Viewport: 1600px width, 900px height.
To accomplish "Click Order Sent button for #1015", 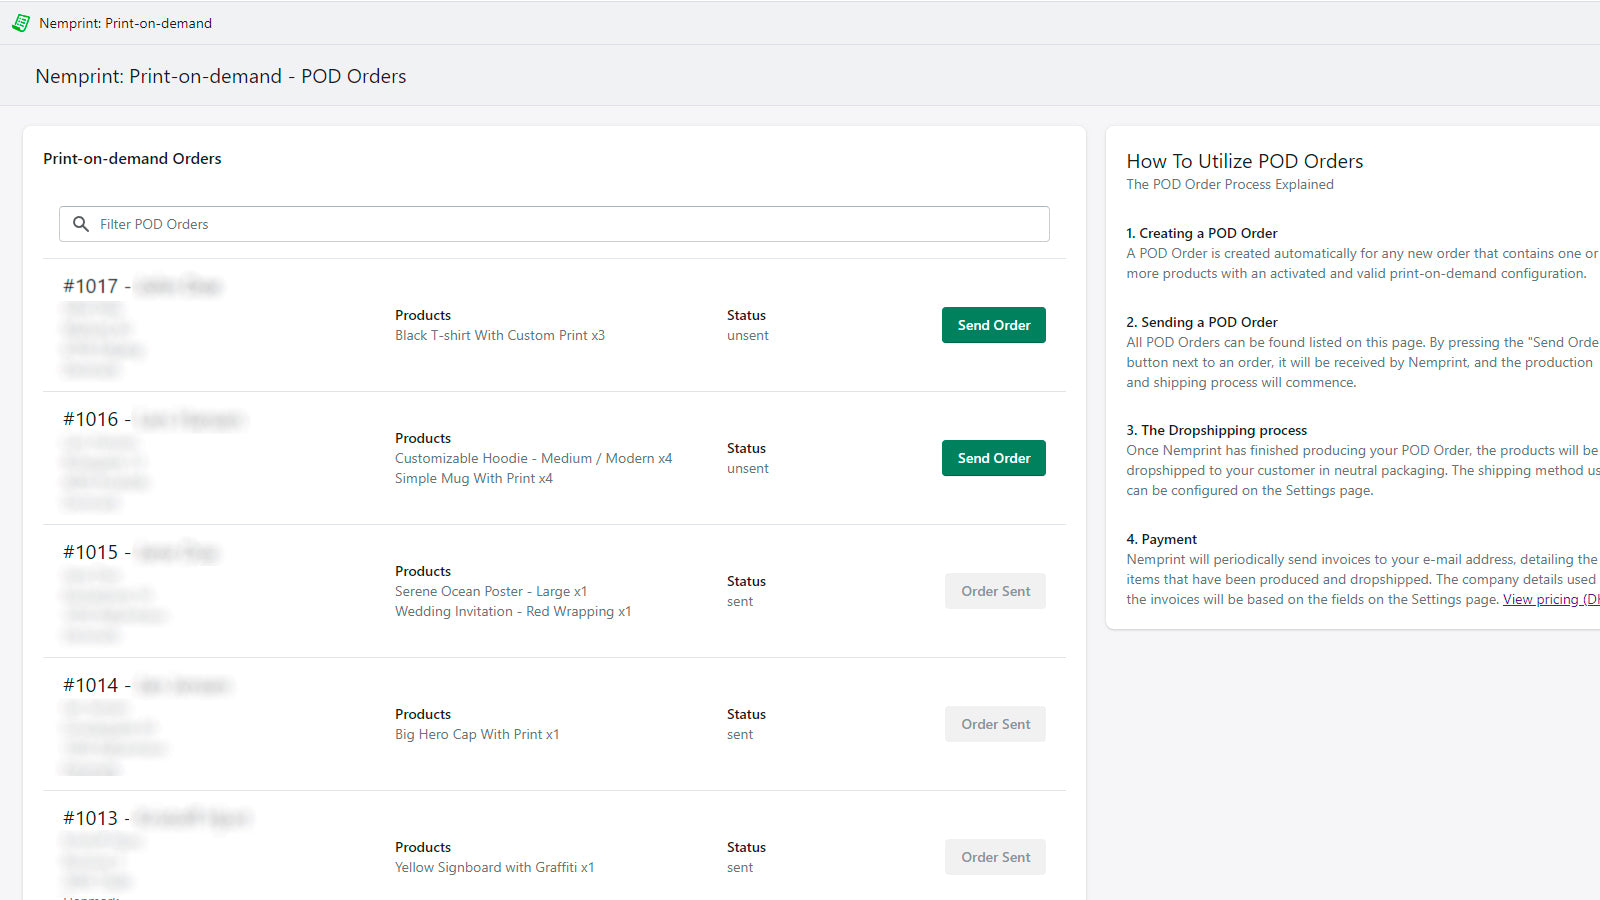I will (x=995, y=591).
